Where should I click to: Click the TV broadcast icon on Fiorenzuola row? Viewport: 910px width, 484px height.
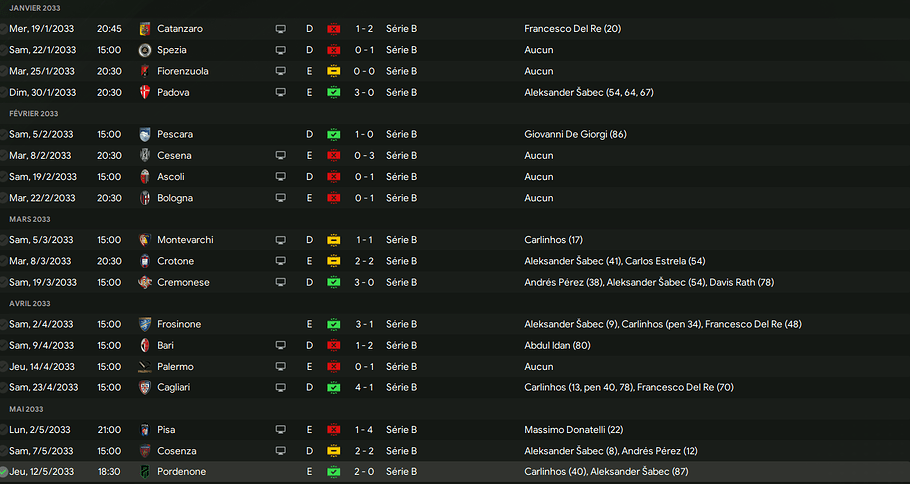(x=281, y=71)
